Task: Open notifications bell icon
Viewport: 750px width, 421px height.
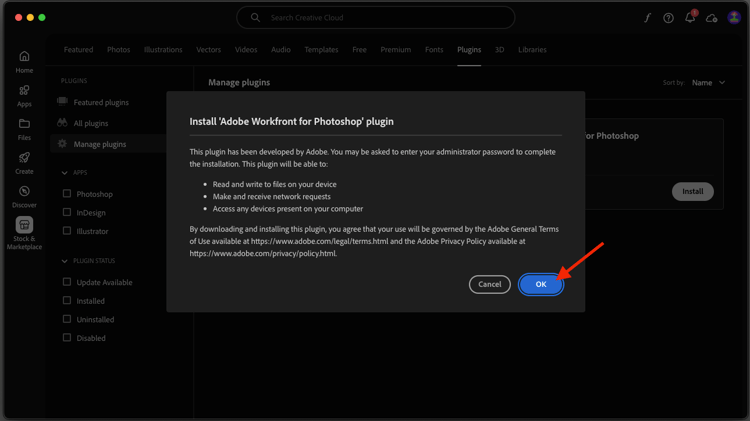Action: [x=690, y=18]
